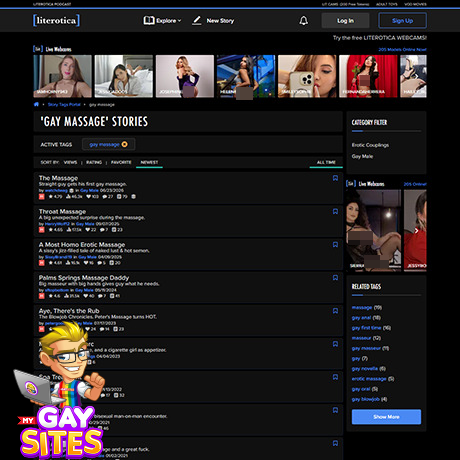The height and width of the screenshot is (460, 460).
Task: Open 'Try the free Literotica Webcams' link
Action: [x=380, y=38]
